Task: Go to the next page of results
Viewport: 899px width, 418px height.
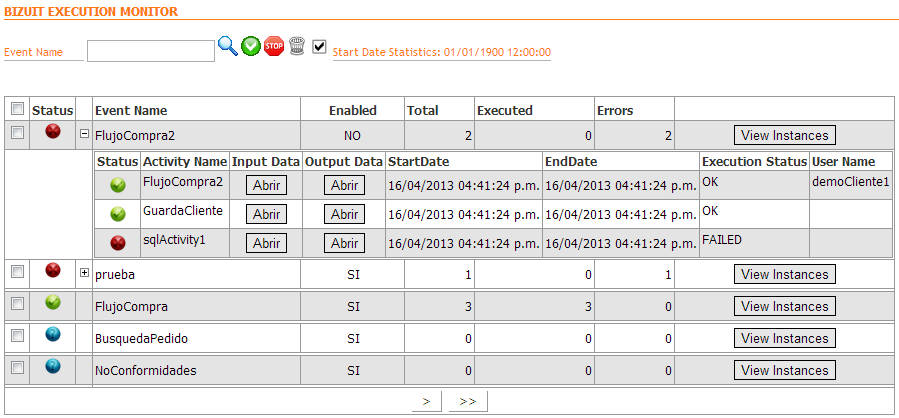Action: pos(426,401)
